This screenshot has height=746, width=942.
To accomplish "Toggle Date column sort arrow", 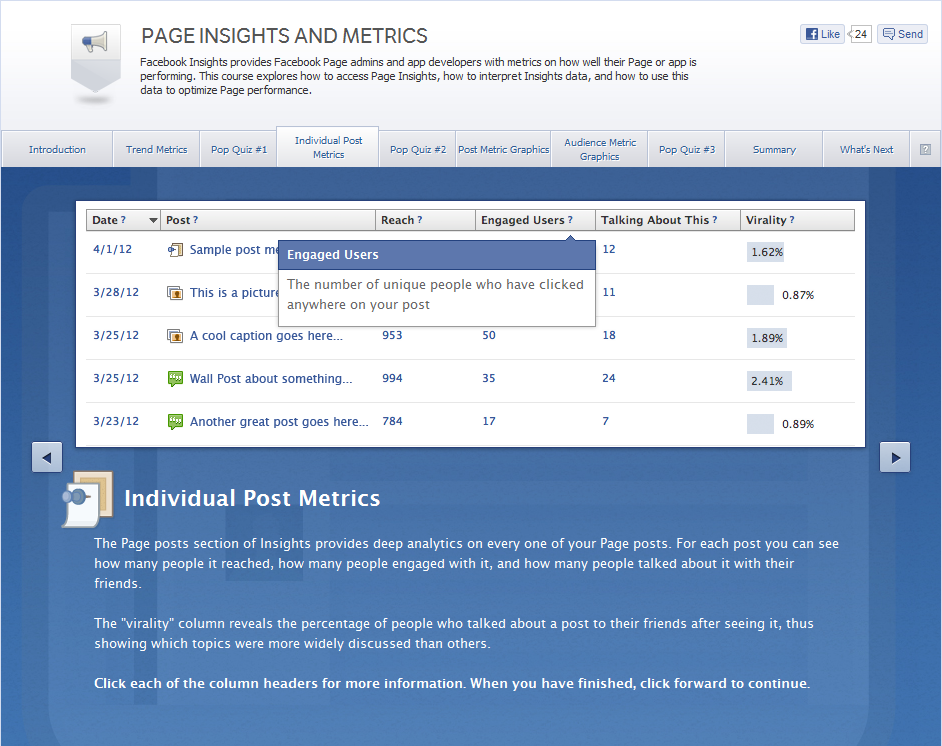I will pos(153,220).
